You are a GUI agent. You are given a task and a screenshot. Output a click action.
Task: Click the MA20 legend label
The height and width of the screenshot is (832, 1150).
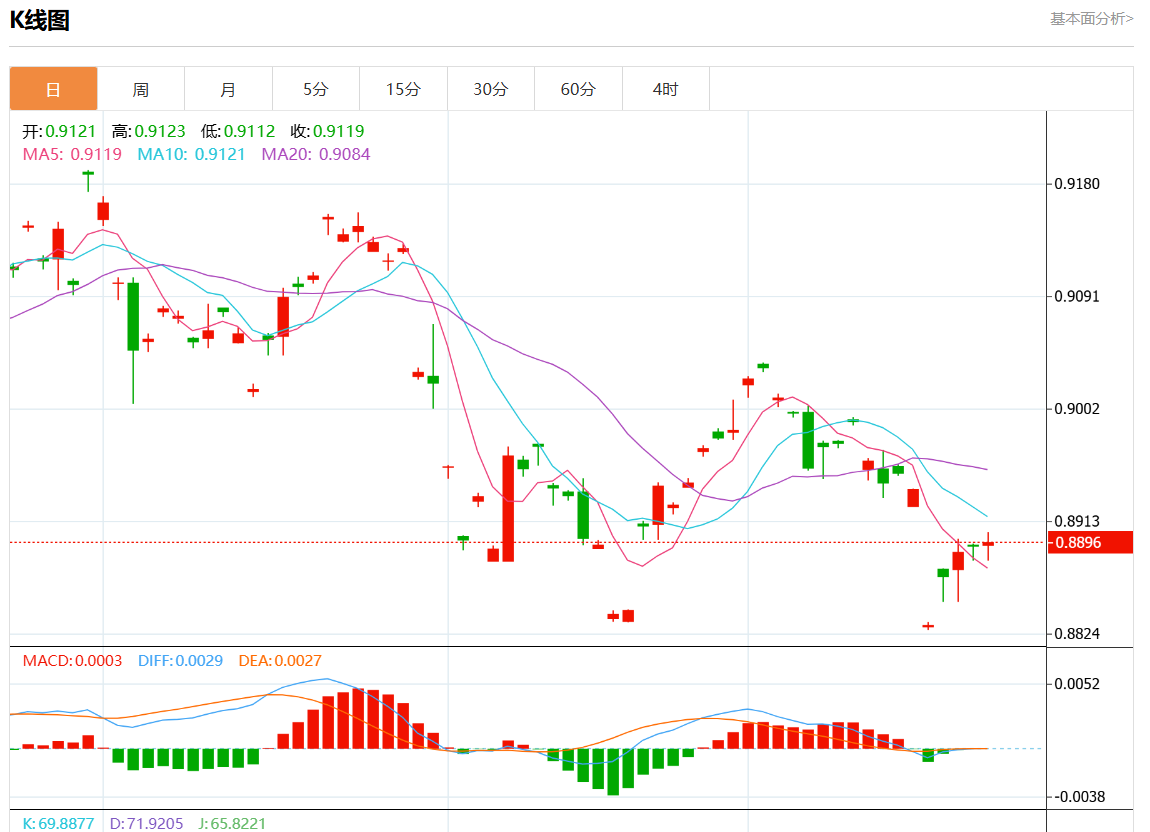tap(315, 154)
